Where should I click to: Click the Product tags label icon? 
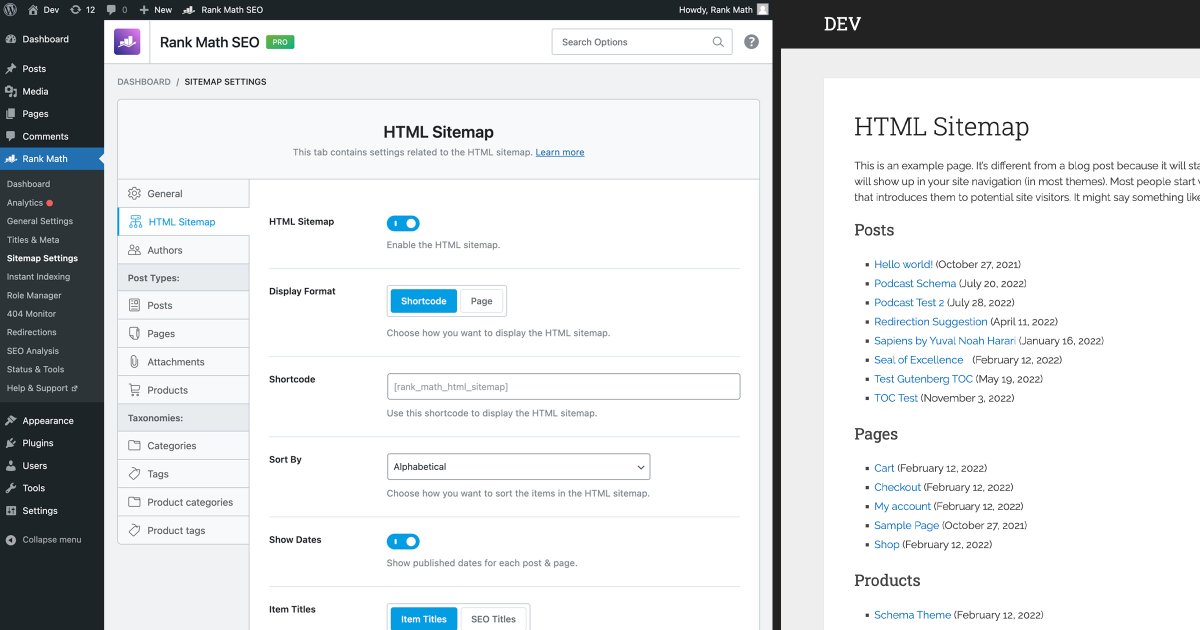point(134,530)
